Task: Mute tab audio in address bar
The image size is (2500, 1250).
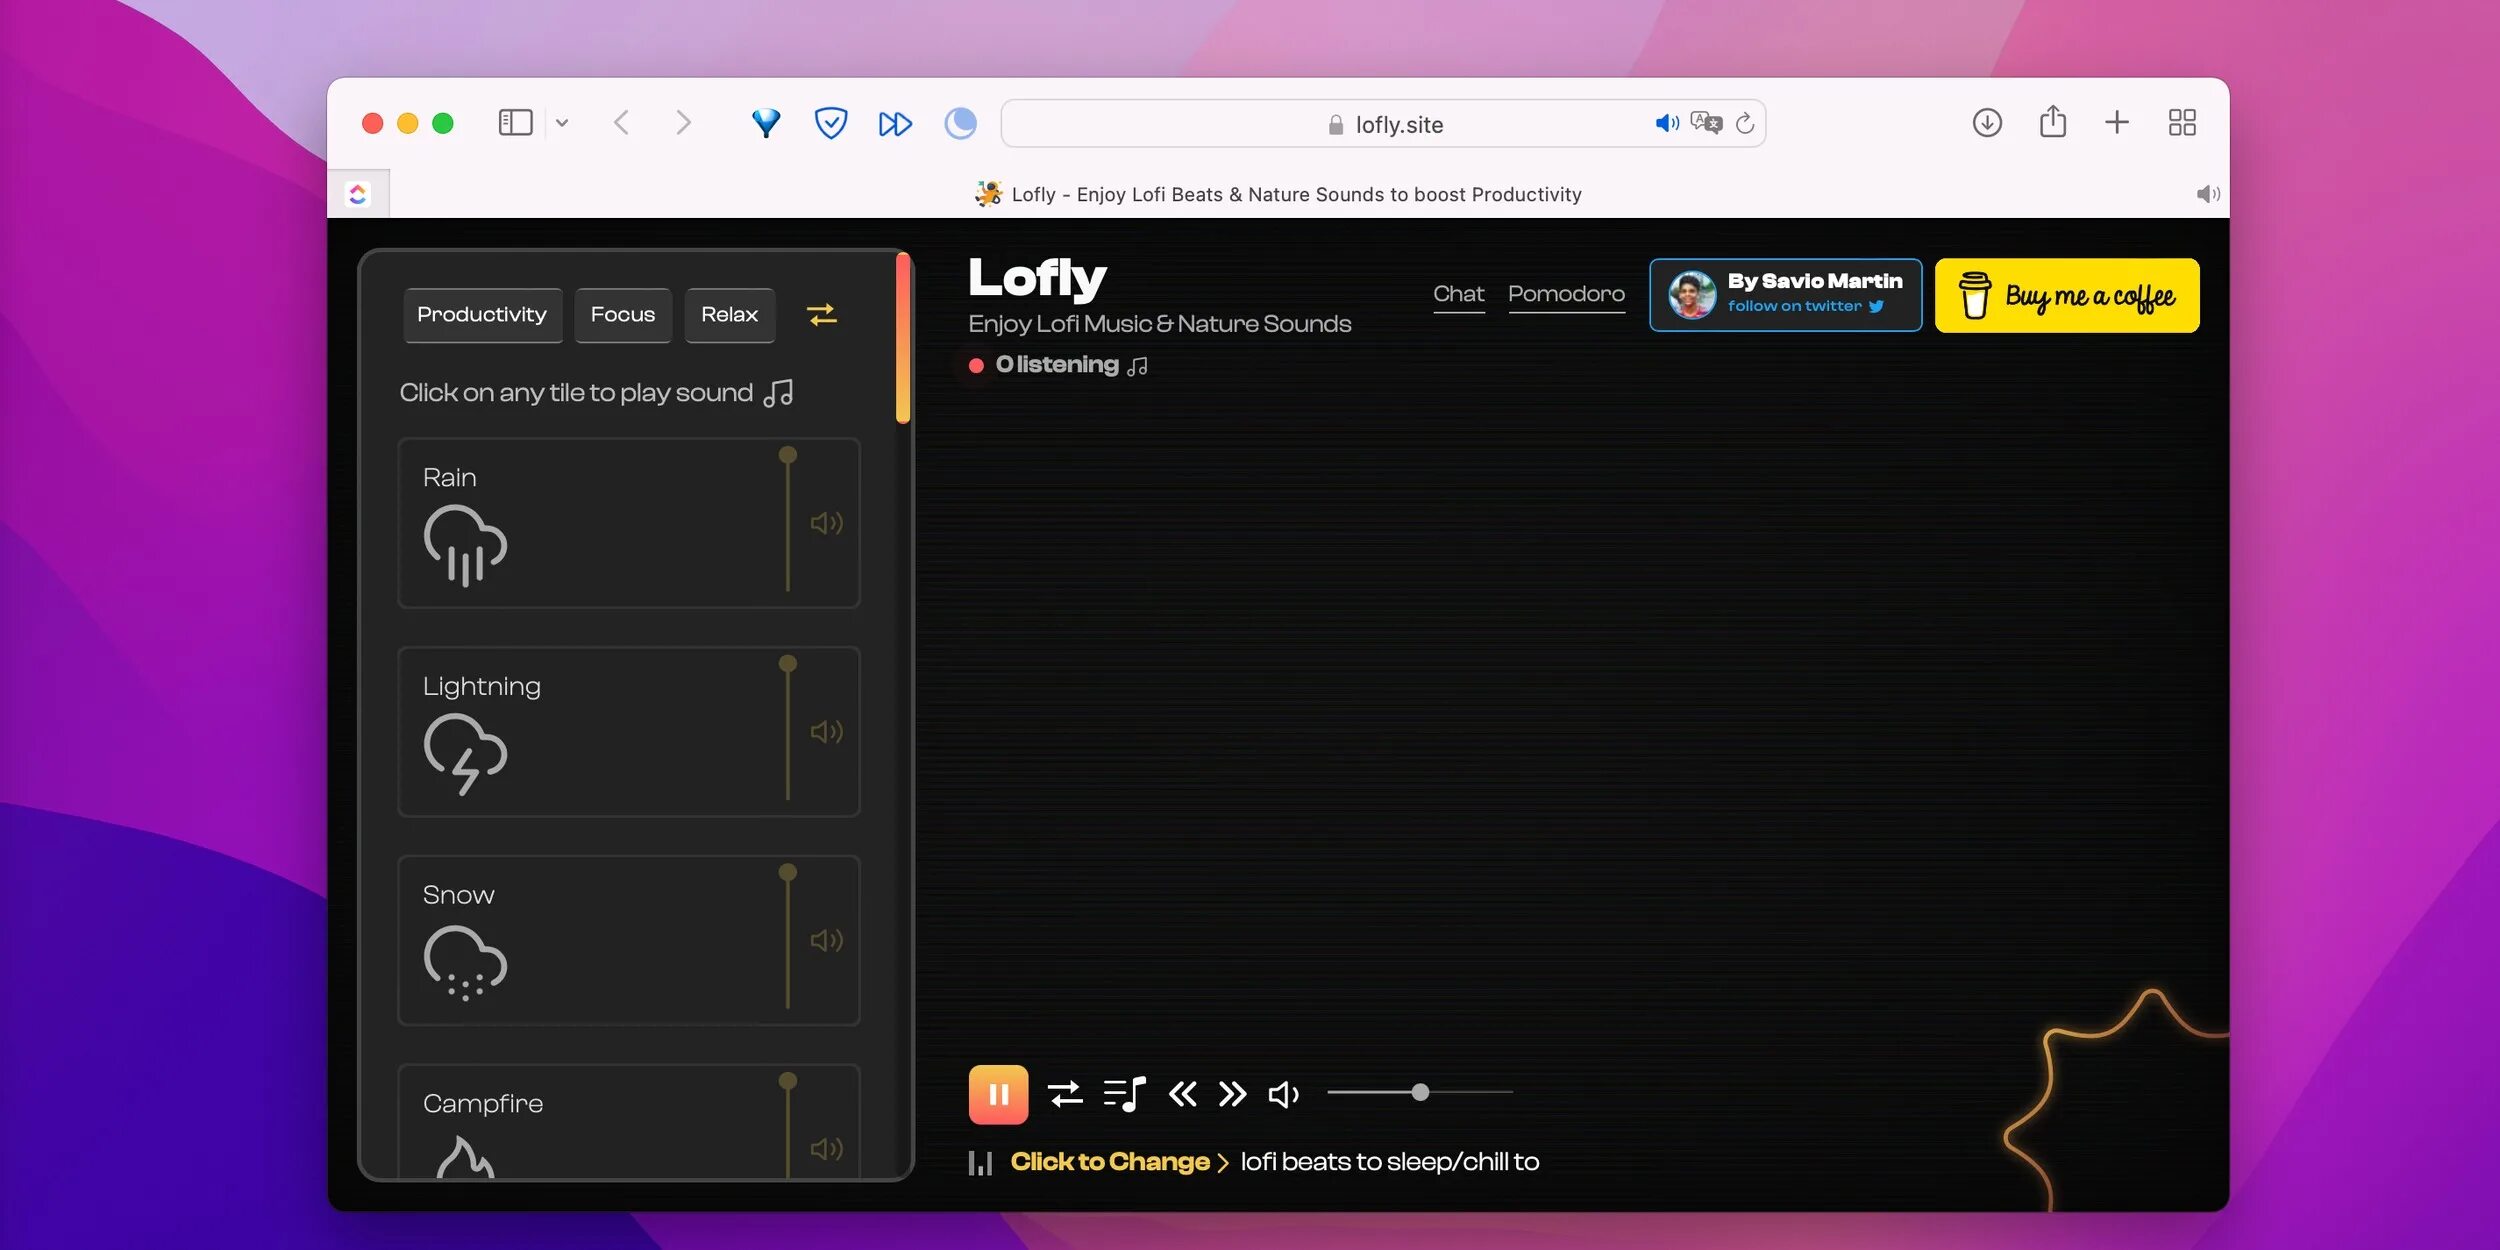Action: point(1666,123)
